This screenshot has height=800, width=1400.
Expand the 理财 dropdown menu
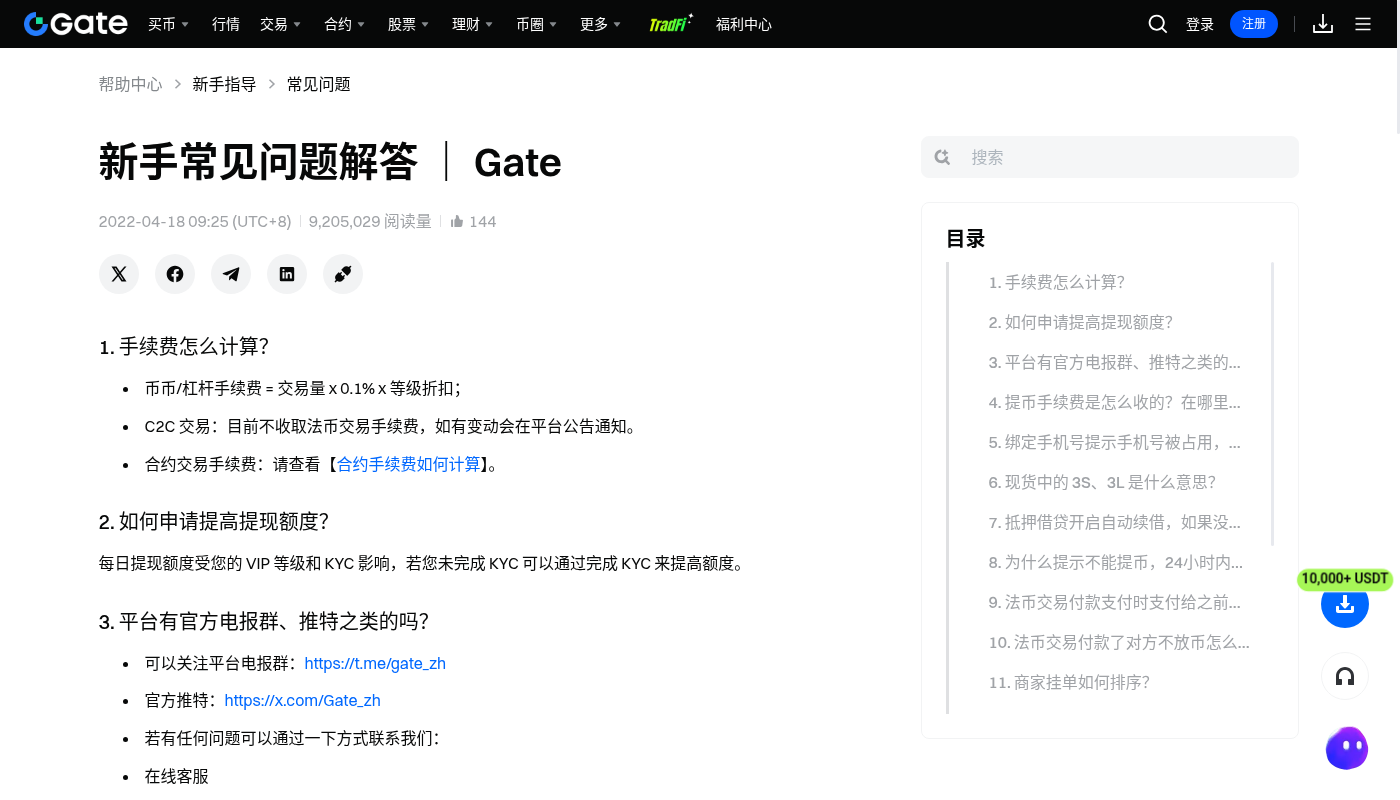point(473,24)
